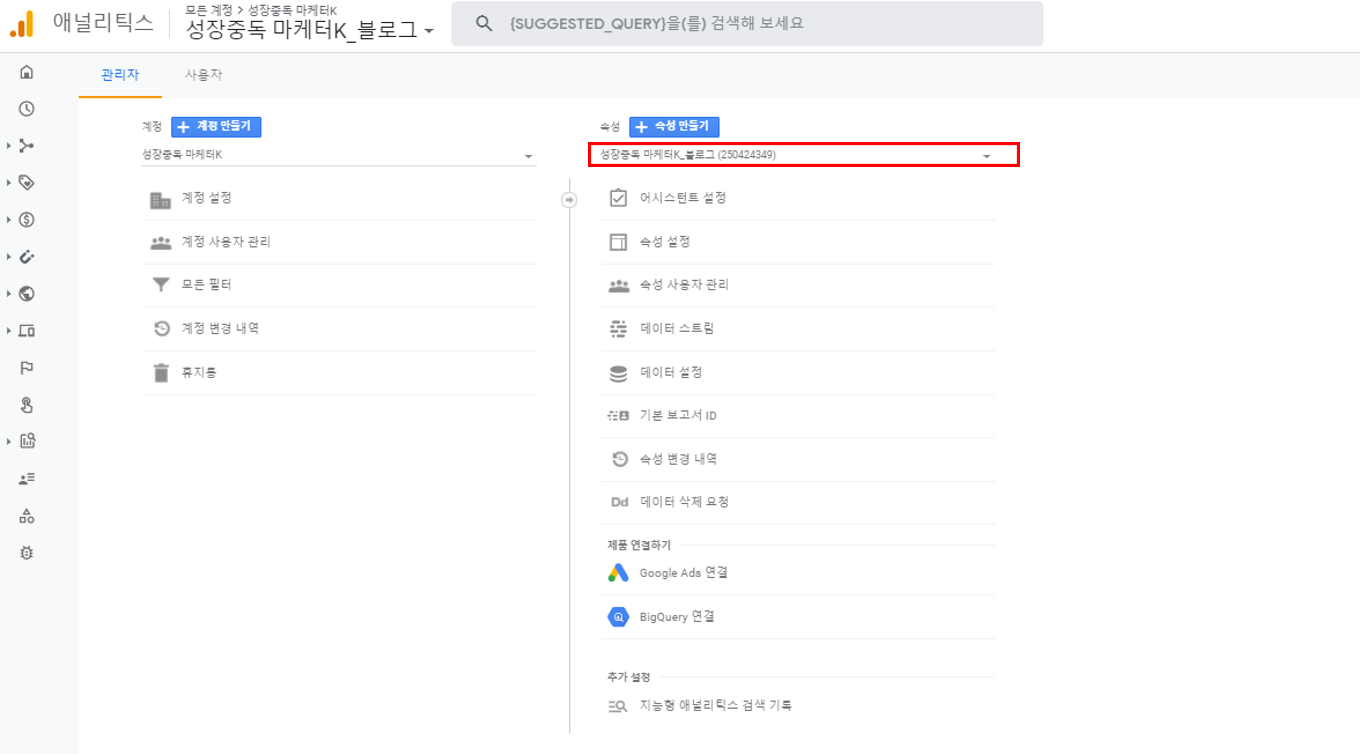Image resolution: width=1360 pixels, height=754 pixels.
Task: Expand the Acquisition section arrow in sidebar
Action: point(9,146)
